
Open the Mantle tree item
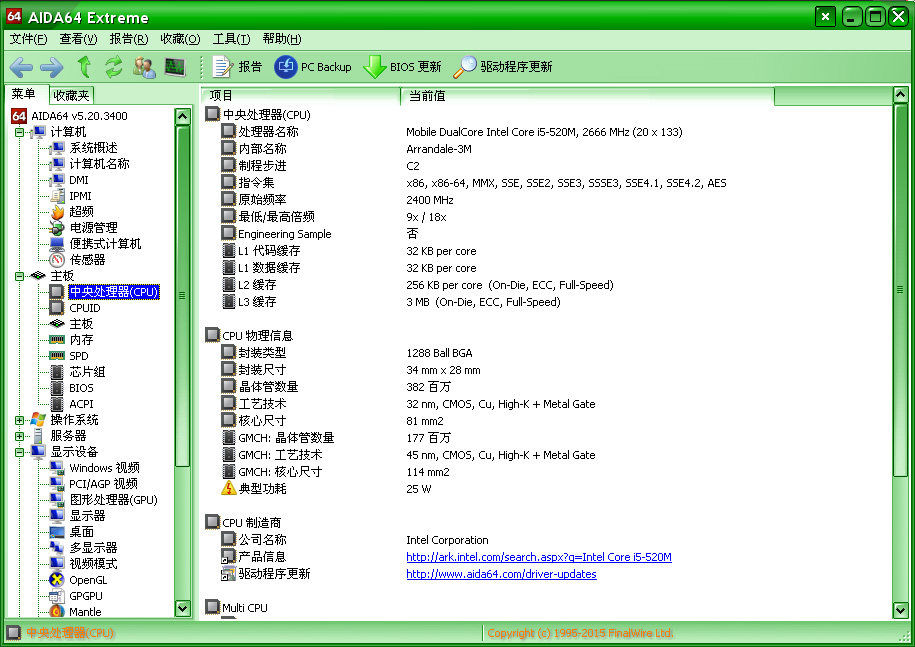pos(76,611)
